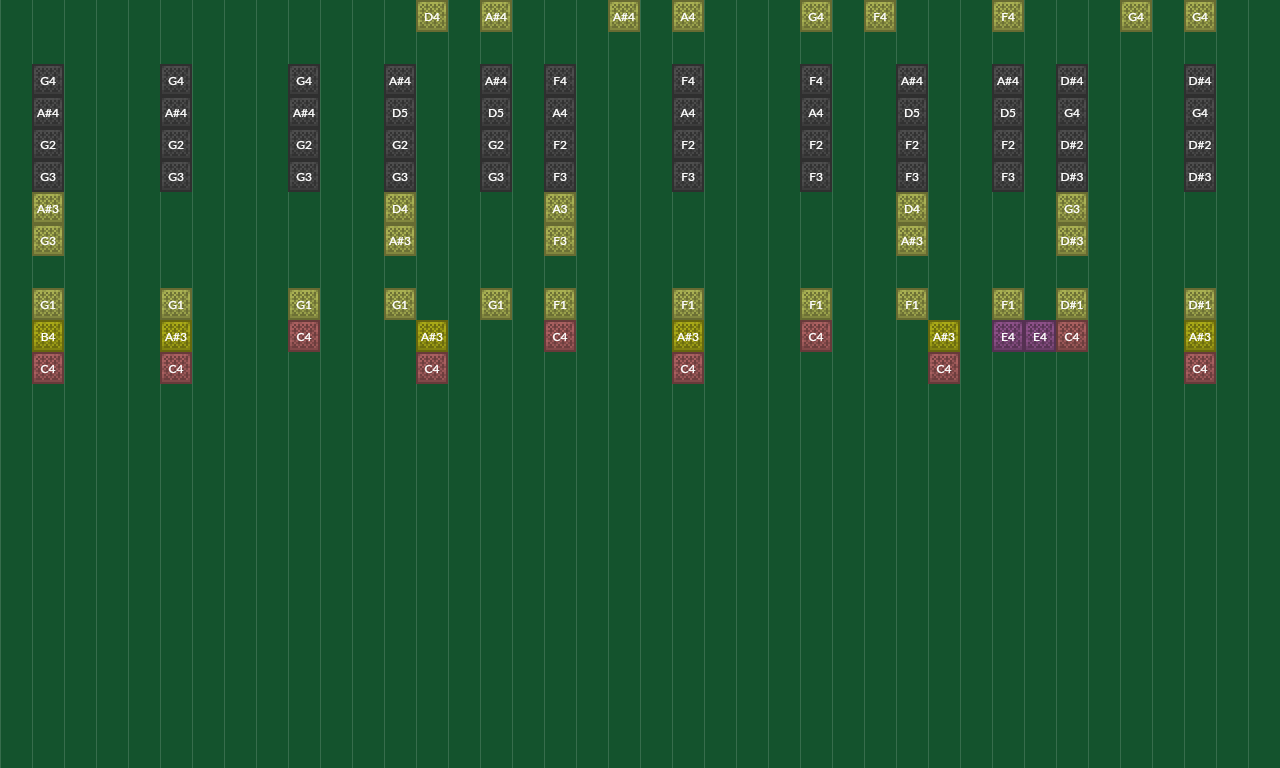Toggle the leftmost purple E4 note
The image size is (1280, 768).
click(1008, 336)
